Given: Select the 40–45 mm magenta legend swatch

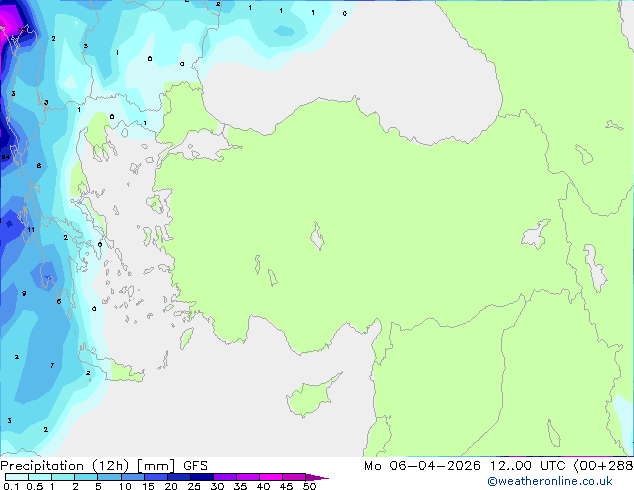Looking at the screenshot, I should click(x=271, y=477).
